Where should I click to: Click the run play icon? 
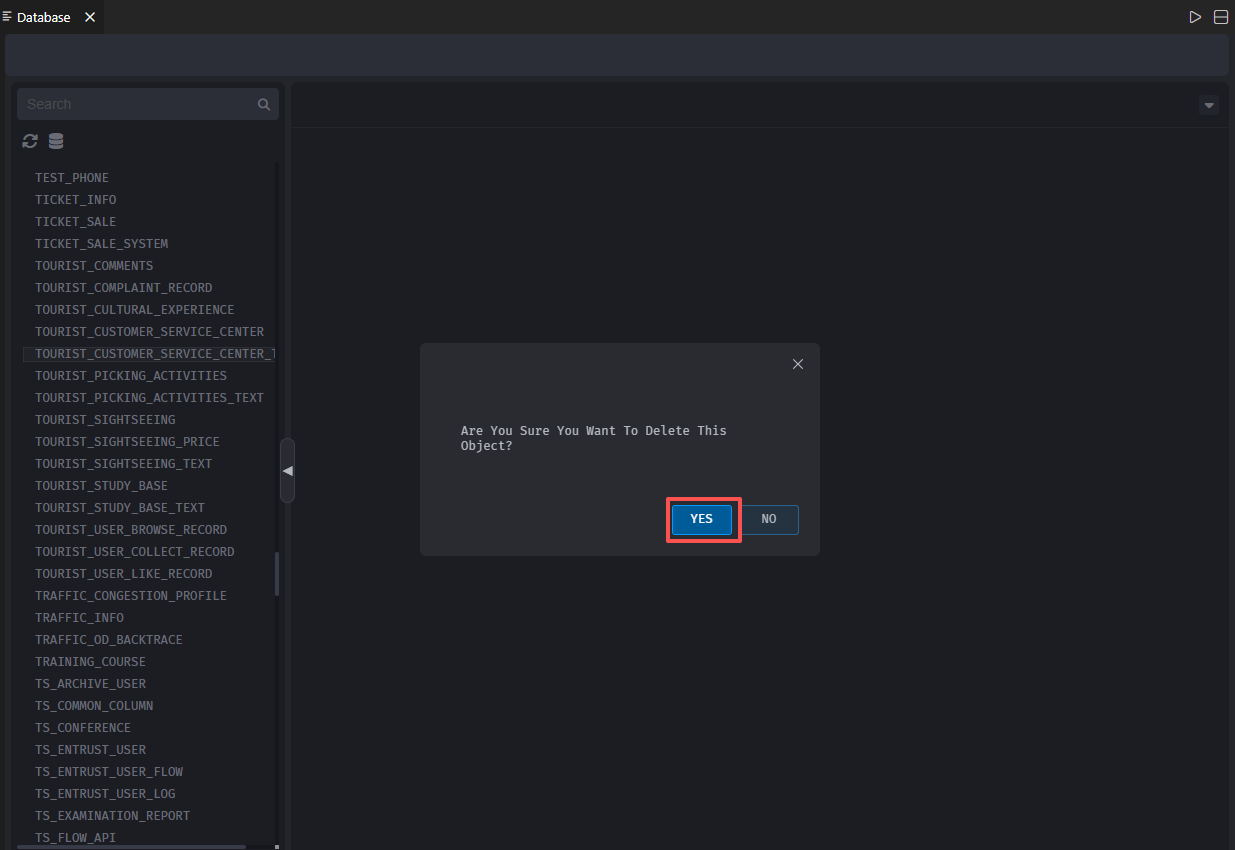(x=1195, y=17)
